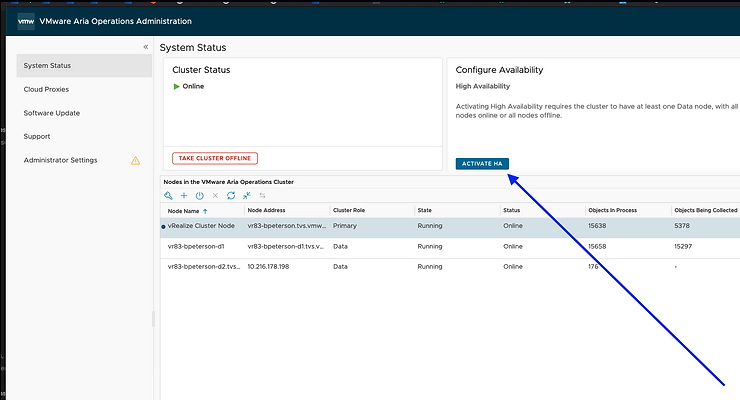
Task: Sort by the State column header
Action: click(x=424, y=210)
